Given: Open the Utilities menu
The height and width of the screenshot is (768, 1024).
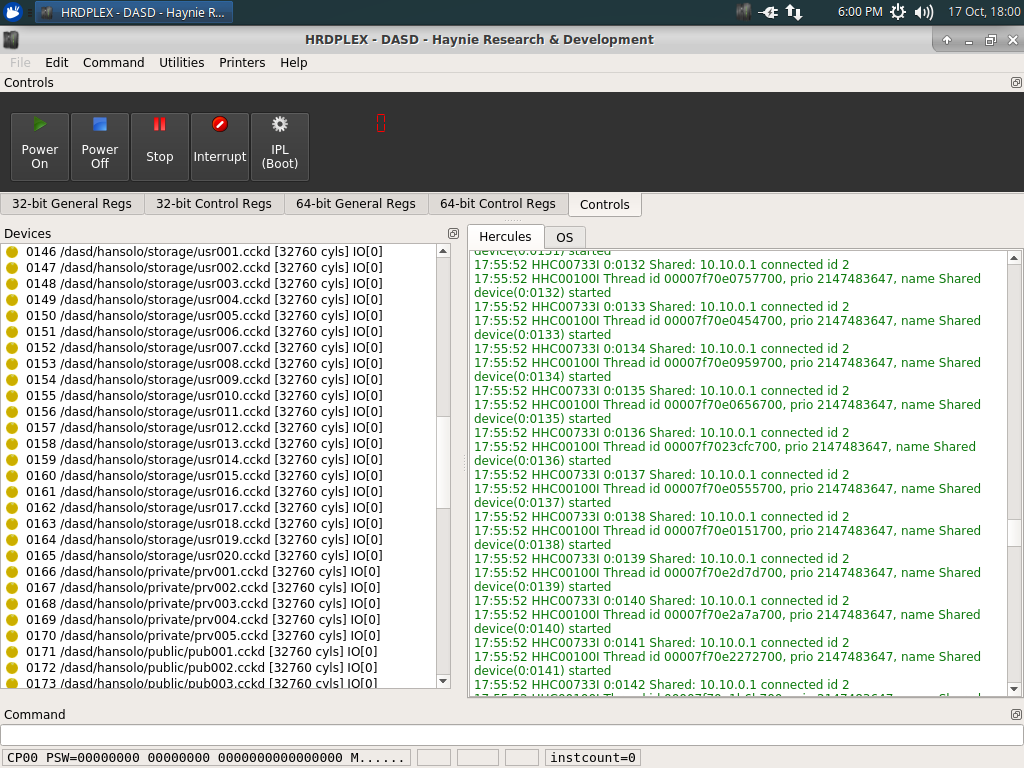Looking at the screenshot, I should click(182, 63).
